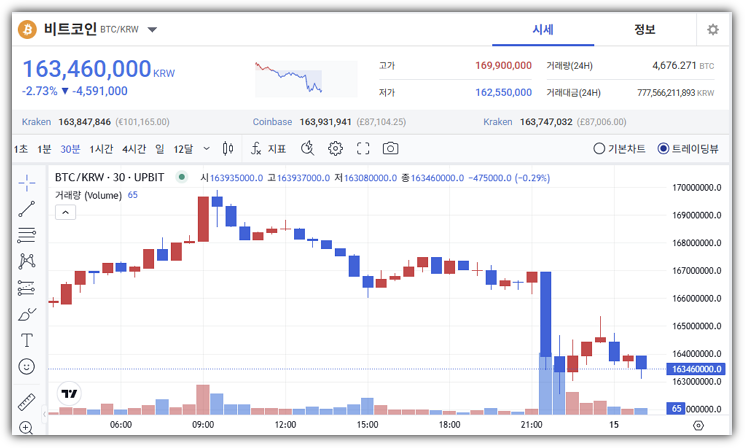Open page settings gear at top right

713,29
